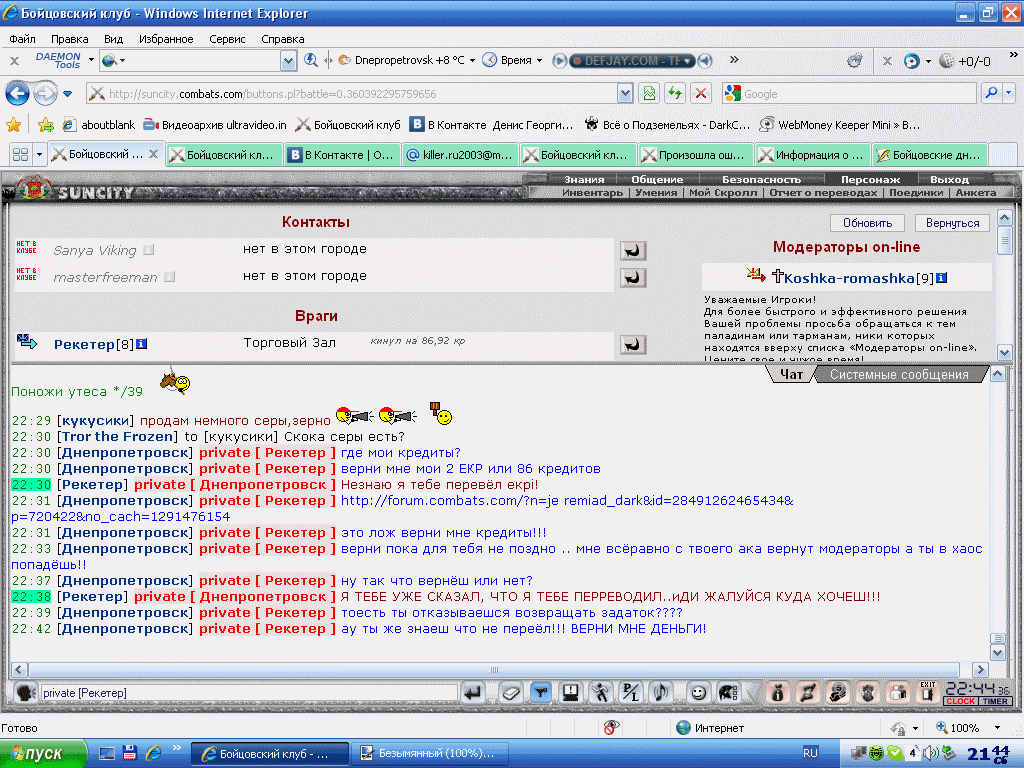Open the Избранное menu

coord(166,39)
